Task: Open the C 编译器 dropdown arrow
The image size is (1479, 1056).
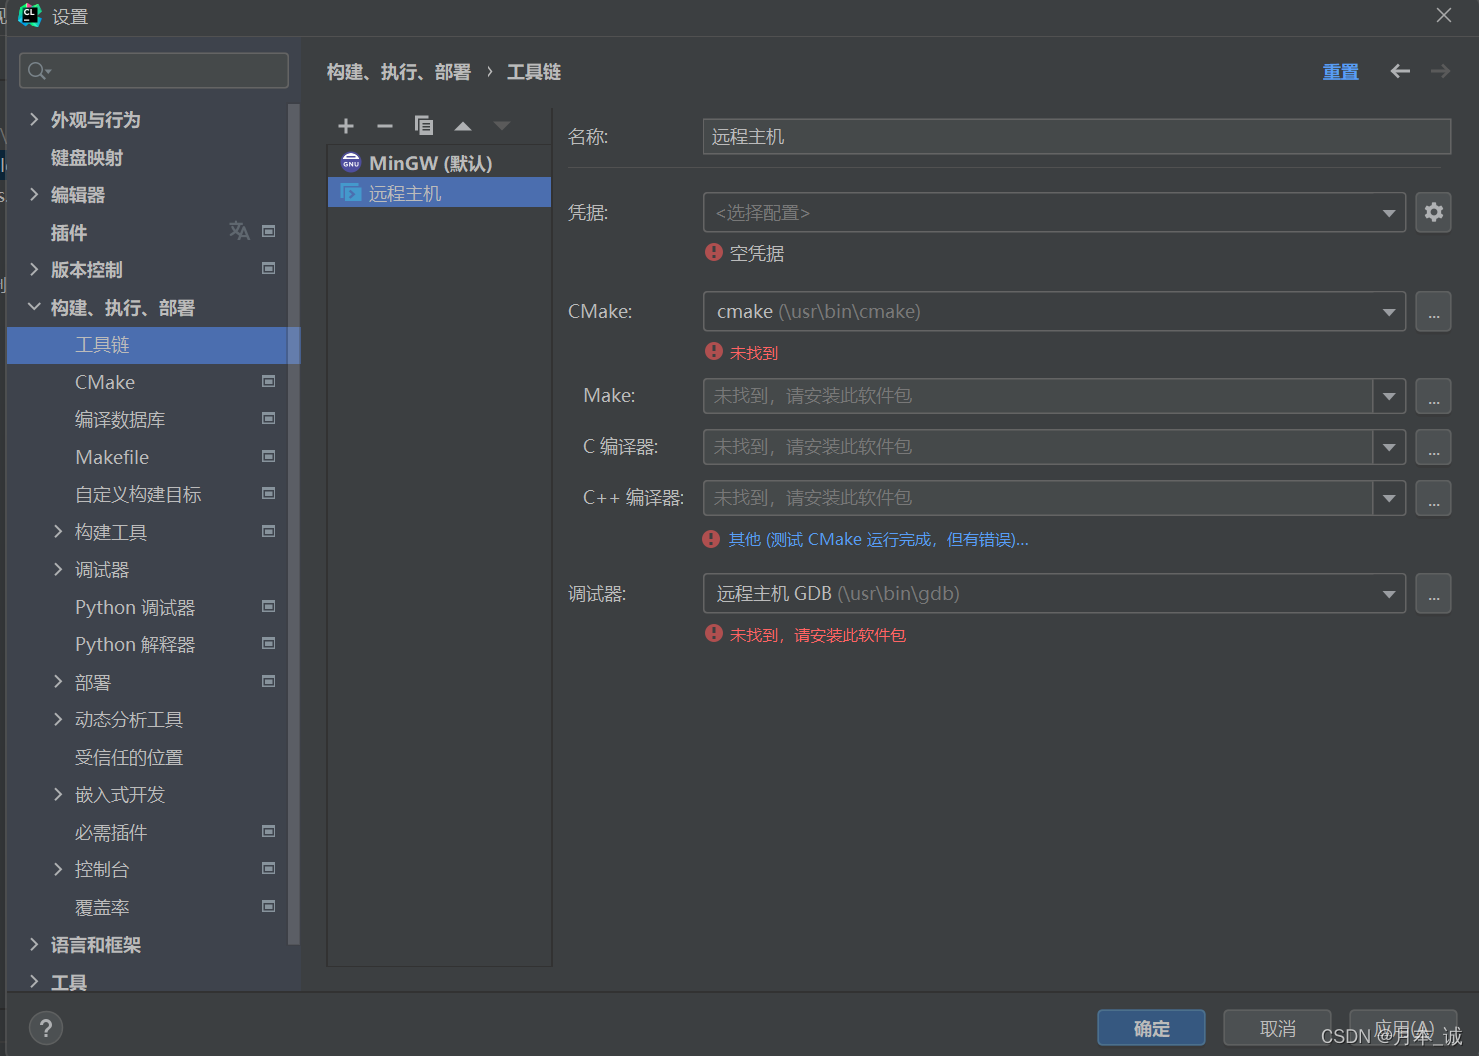Action: [x=1389, y=447]
